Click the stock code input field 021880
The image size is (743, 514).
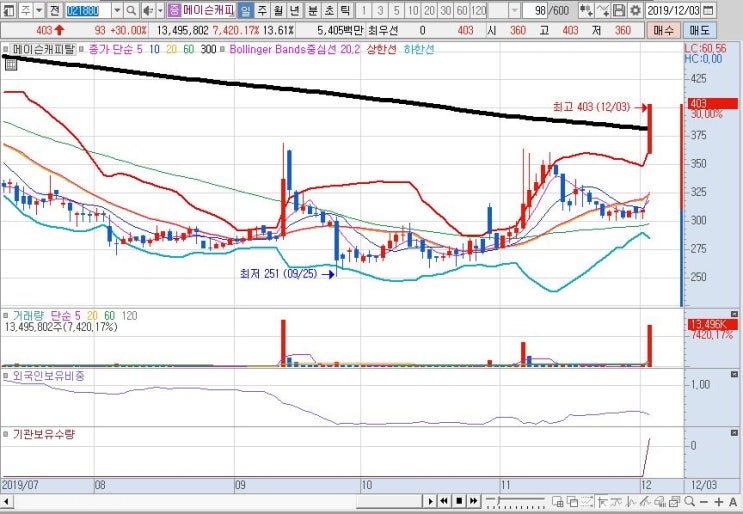pos(88,10)
